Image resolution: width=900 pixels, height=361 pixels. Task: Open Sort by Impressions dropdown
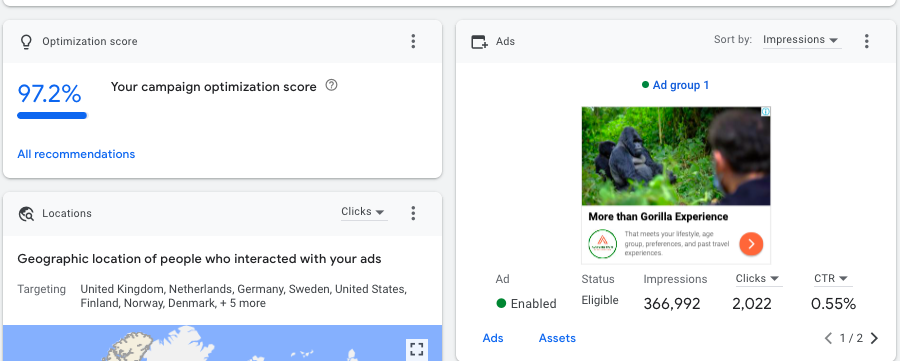click(x=801, y=40)
